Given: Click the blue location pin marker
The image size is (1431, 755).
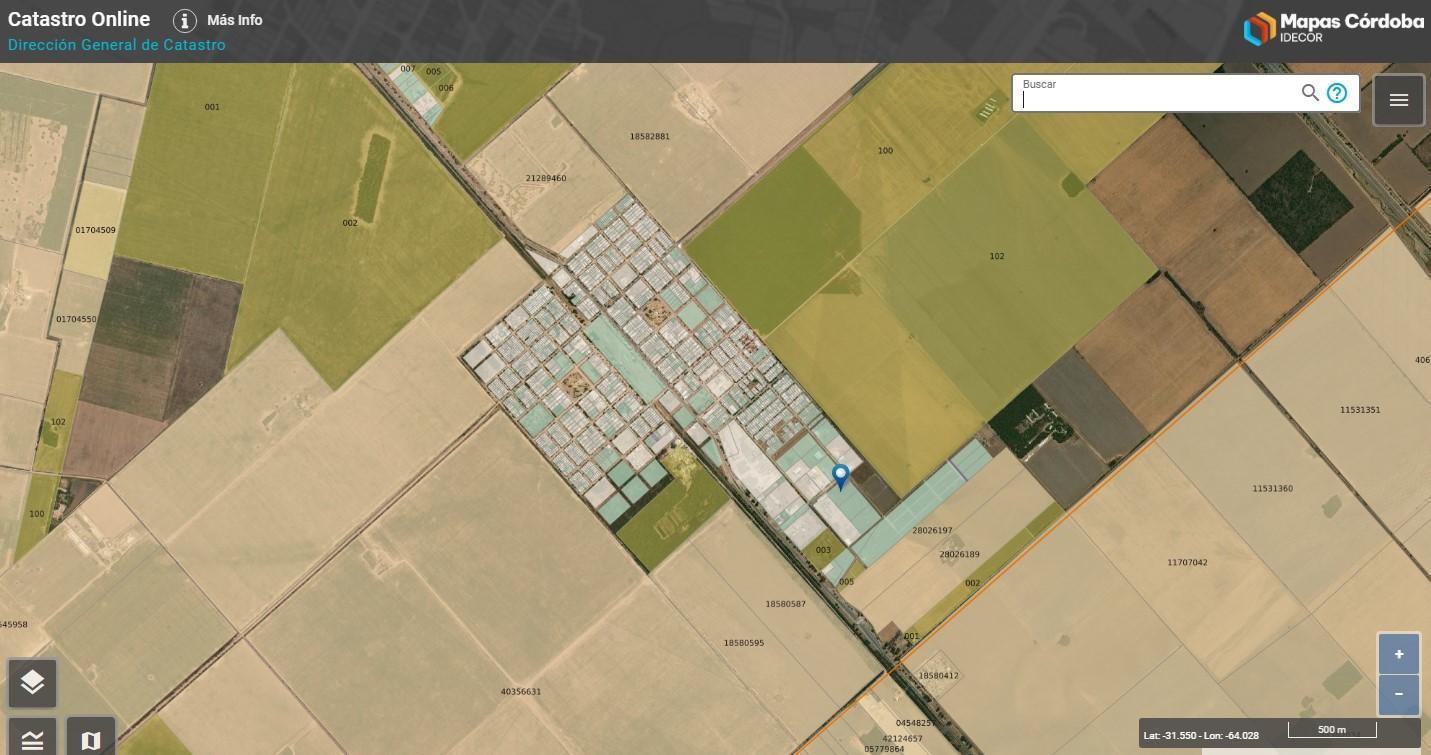Looking at the screenshot, I should (x=841, y=476).
